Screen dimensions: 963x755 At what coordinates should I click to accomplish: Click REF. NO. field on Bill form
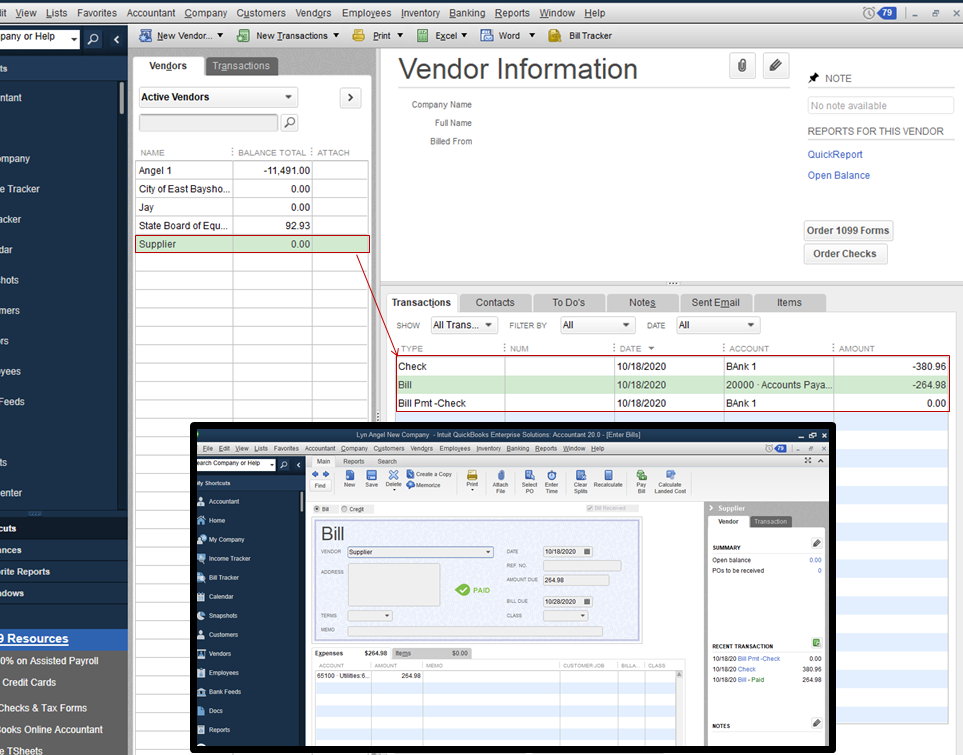pos(582,565)
